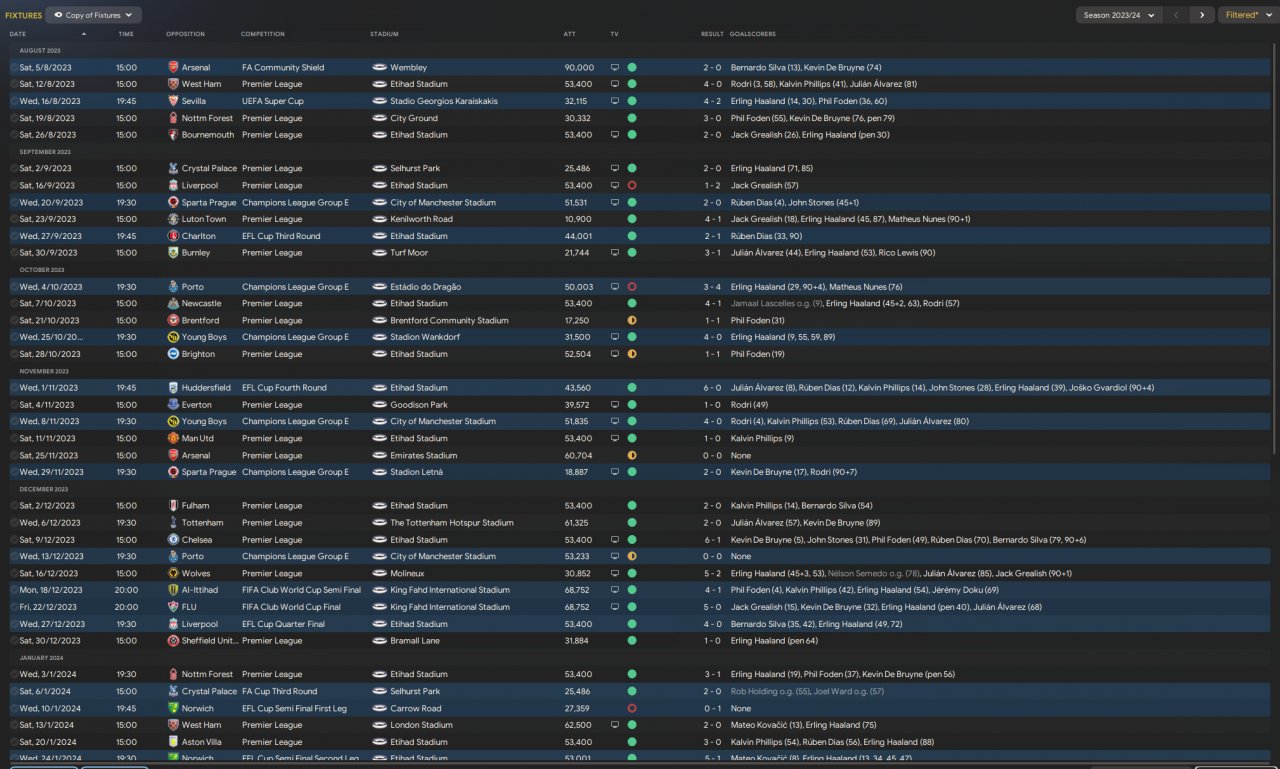Click the Wolves club badge
The image size is (1280, 769).
173,573
